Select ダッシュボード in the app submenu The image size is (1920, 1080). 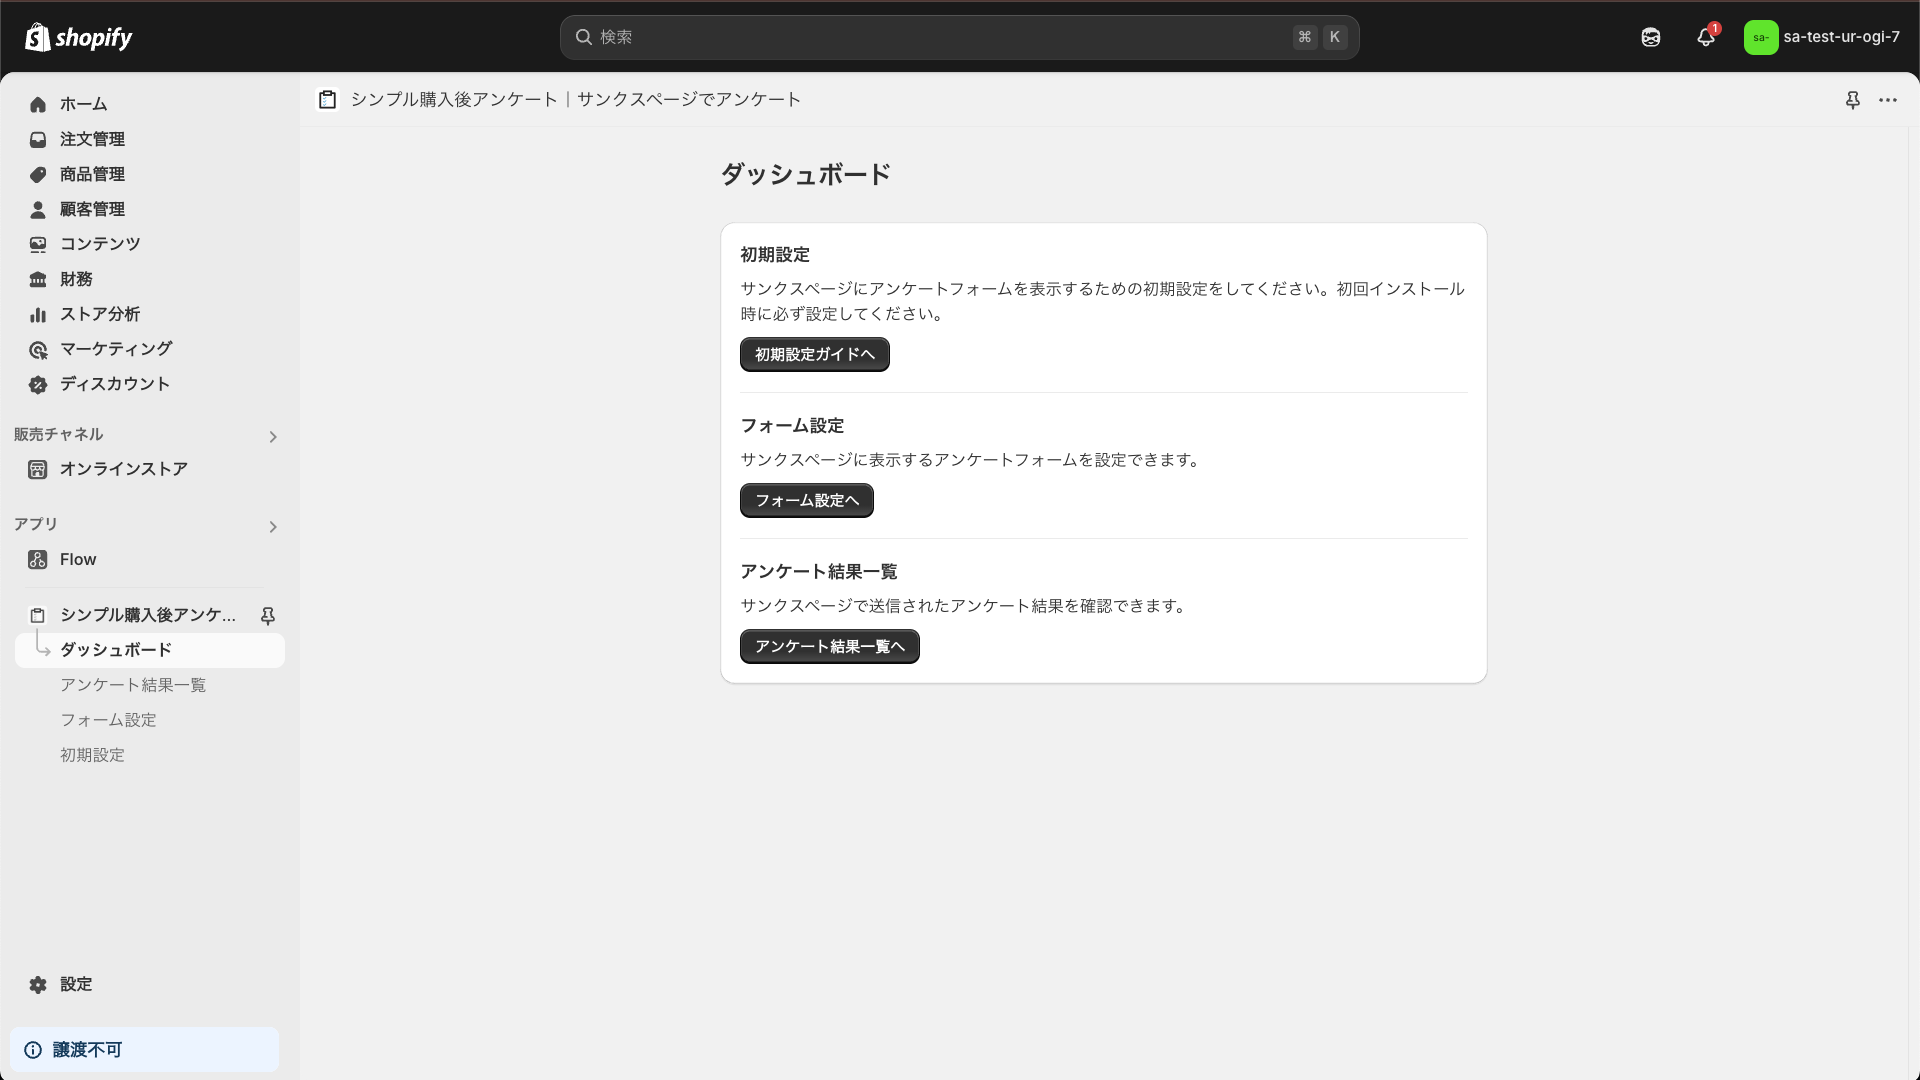tap(113, 649)
